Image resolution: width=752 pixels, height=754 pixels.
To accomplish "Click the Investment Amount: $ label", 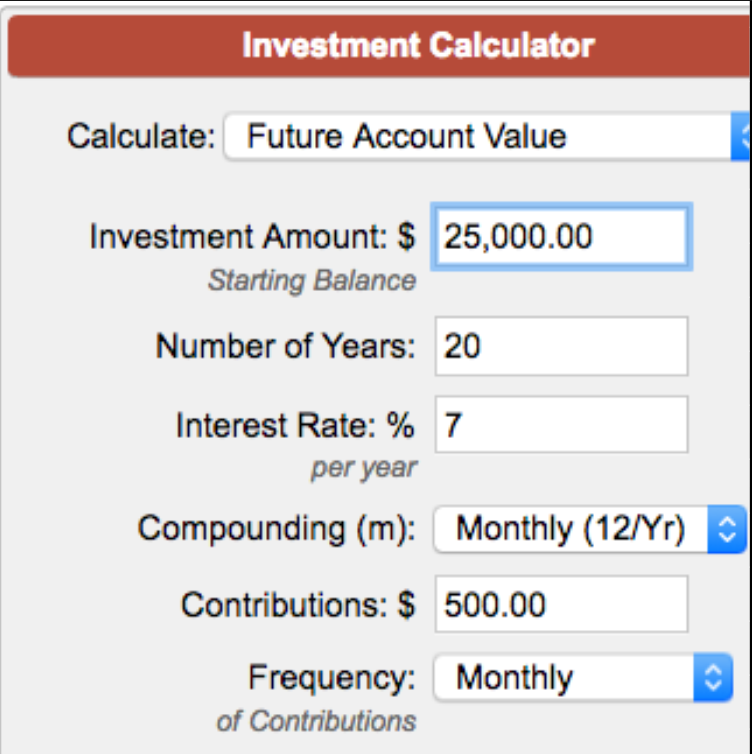I will [x=251, y=238].
